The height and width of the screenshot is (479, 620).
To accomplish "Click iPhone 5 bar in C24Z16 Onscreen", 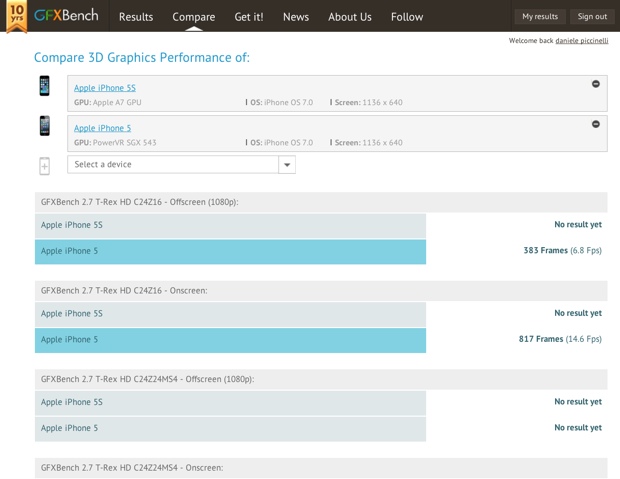I will [x=231, y=340].
